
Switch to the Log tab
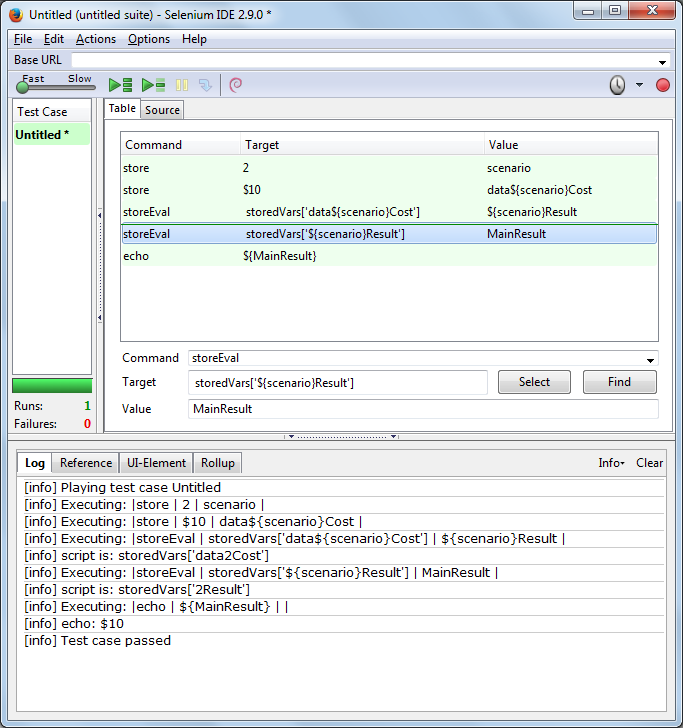point(34,463)
